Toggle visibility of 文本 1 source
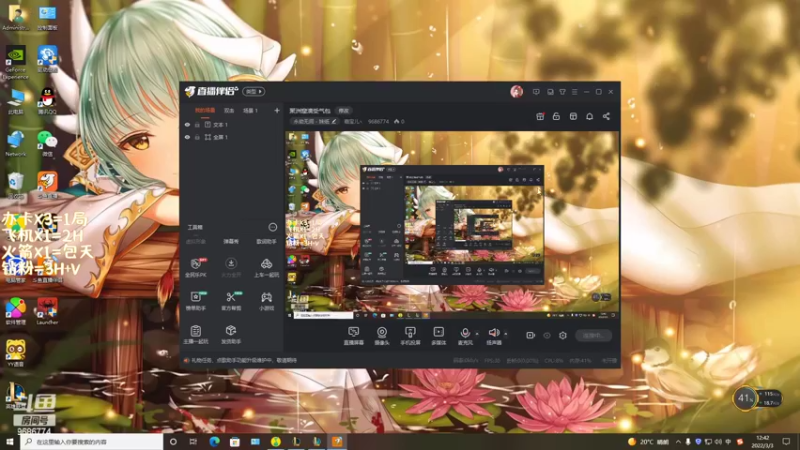The height and width of the screenshot is (450, 800). (x=187, y=124)
